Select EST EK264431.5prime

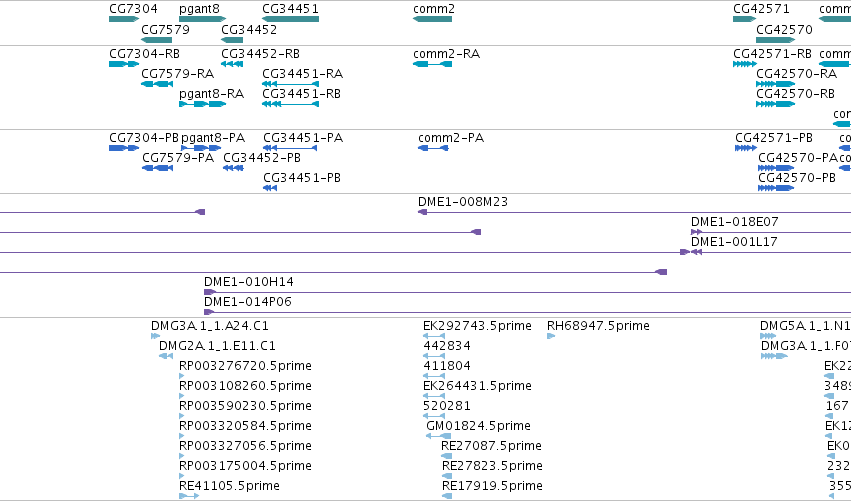coord(477,386)
